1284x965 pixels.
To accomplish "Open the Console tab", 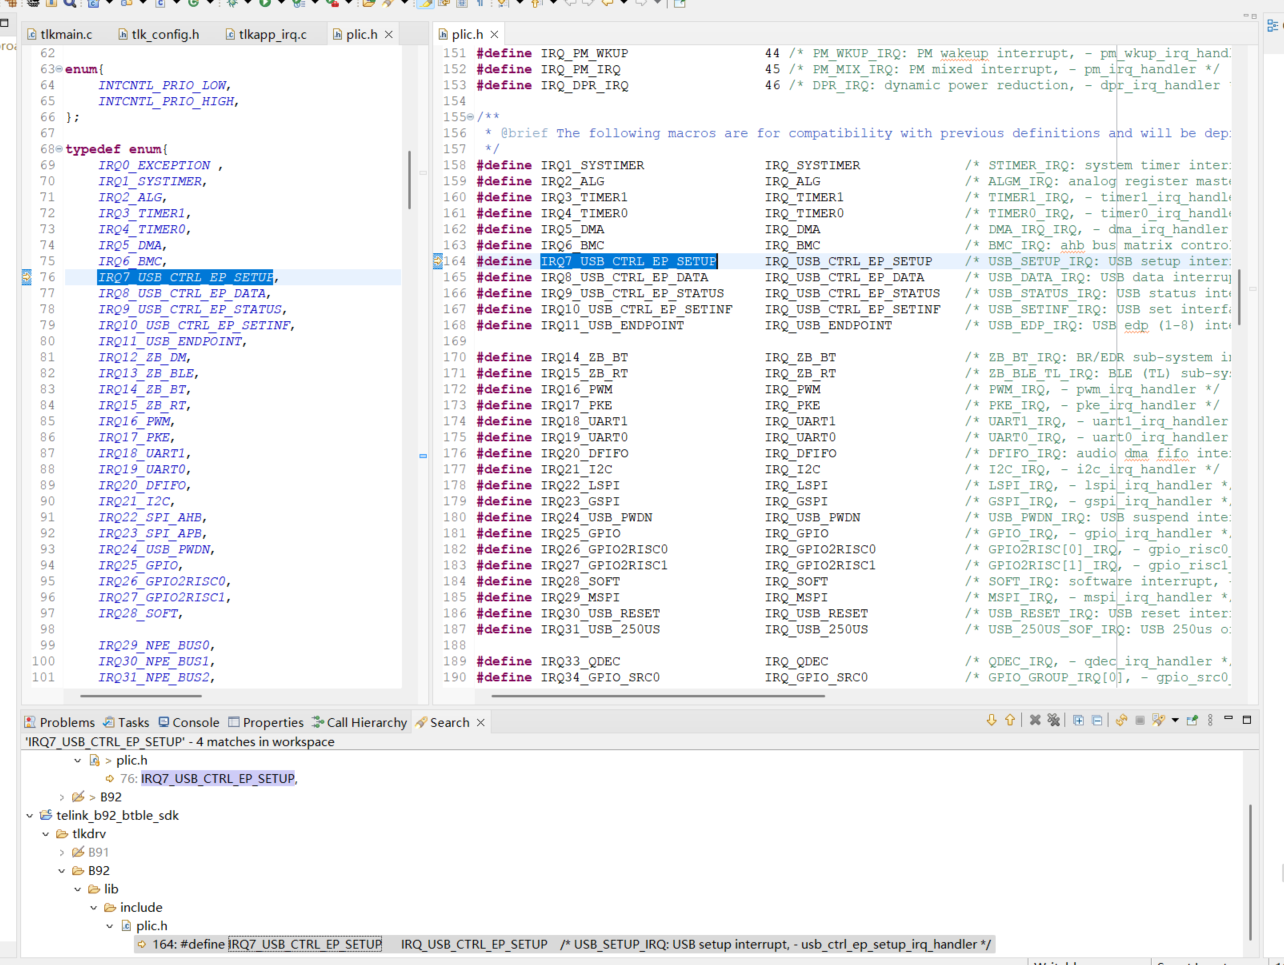I will (188, 722).
